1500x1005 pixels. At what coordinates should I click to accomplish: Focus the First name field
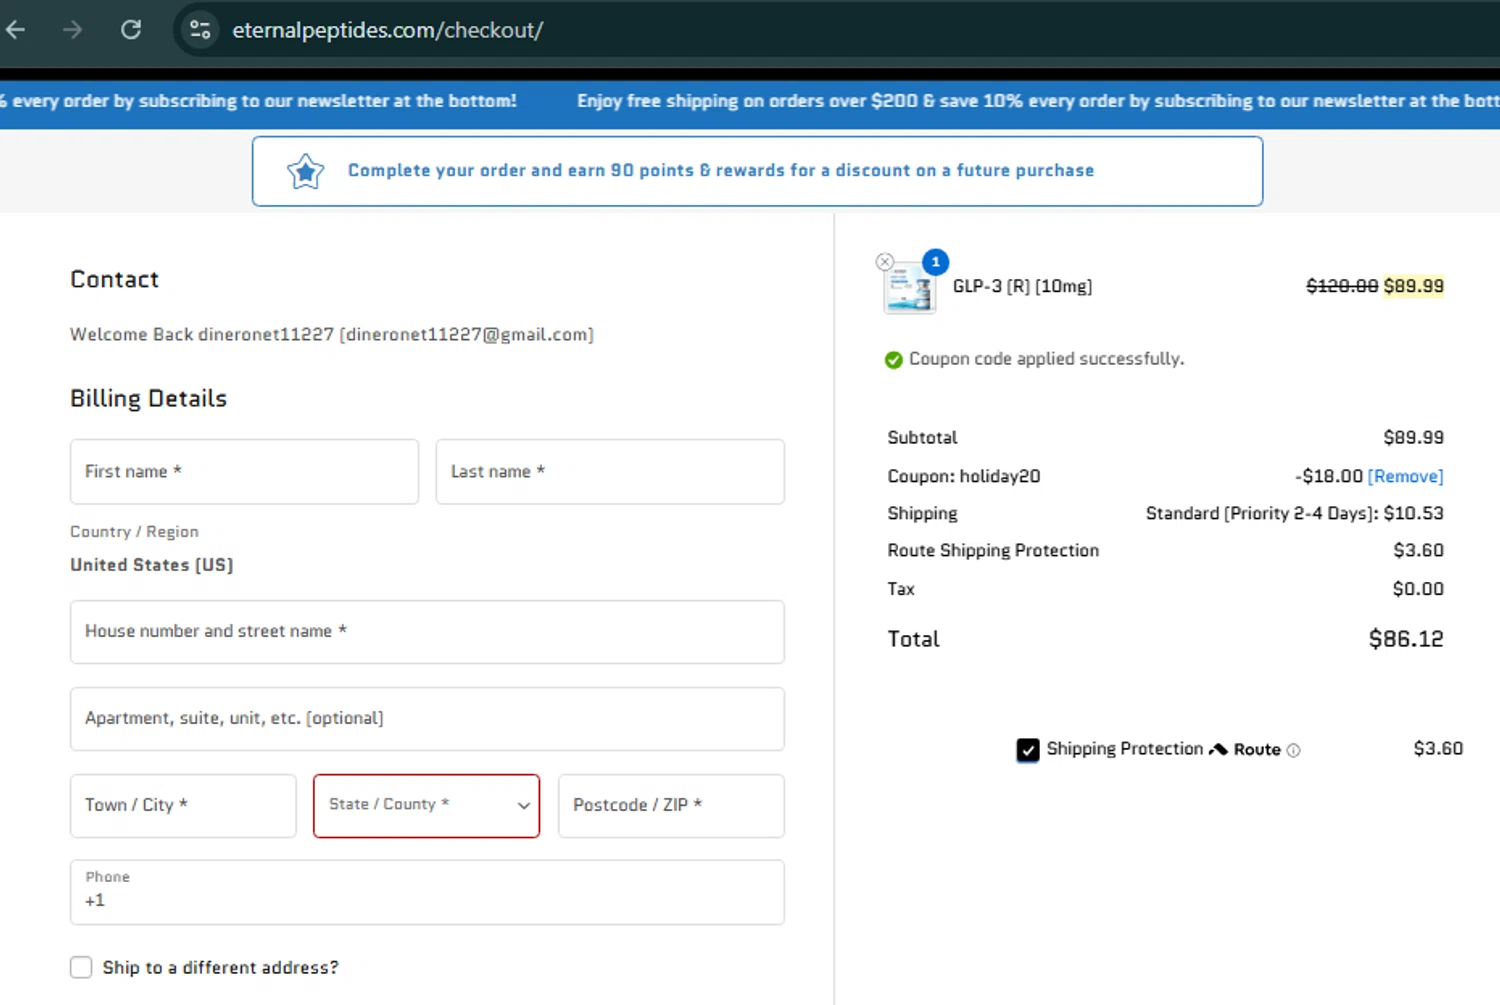(x=244, y=471)
